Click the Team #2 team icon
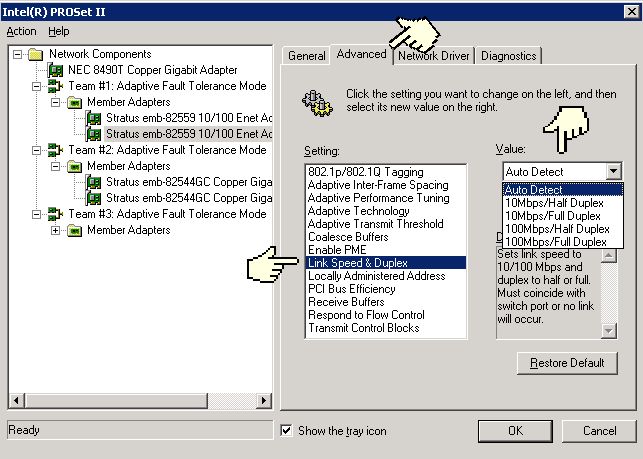The width and height of the screenshot is (643, 459). [55, 150]
